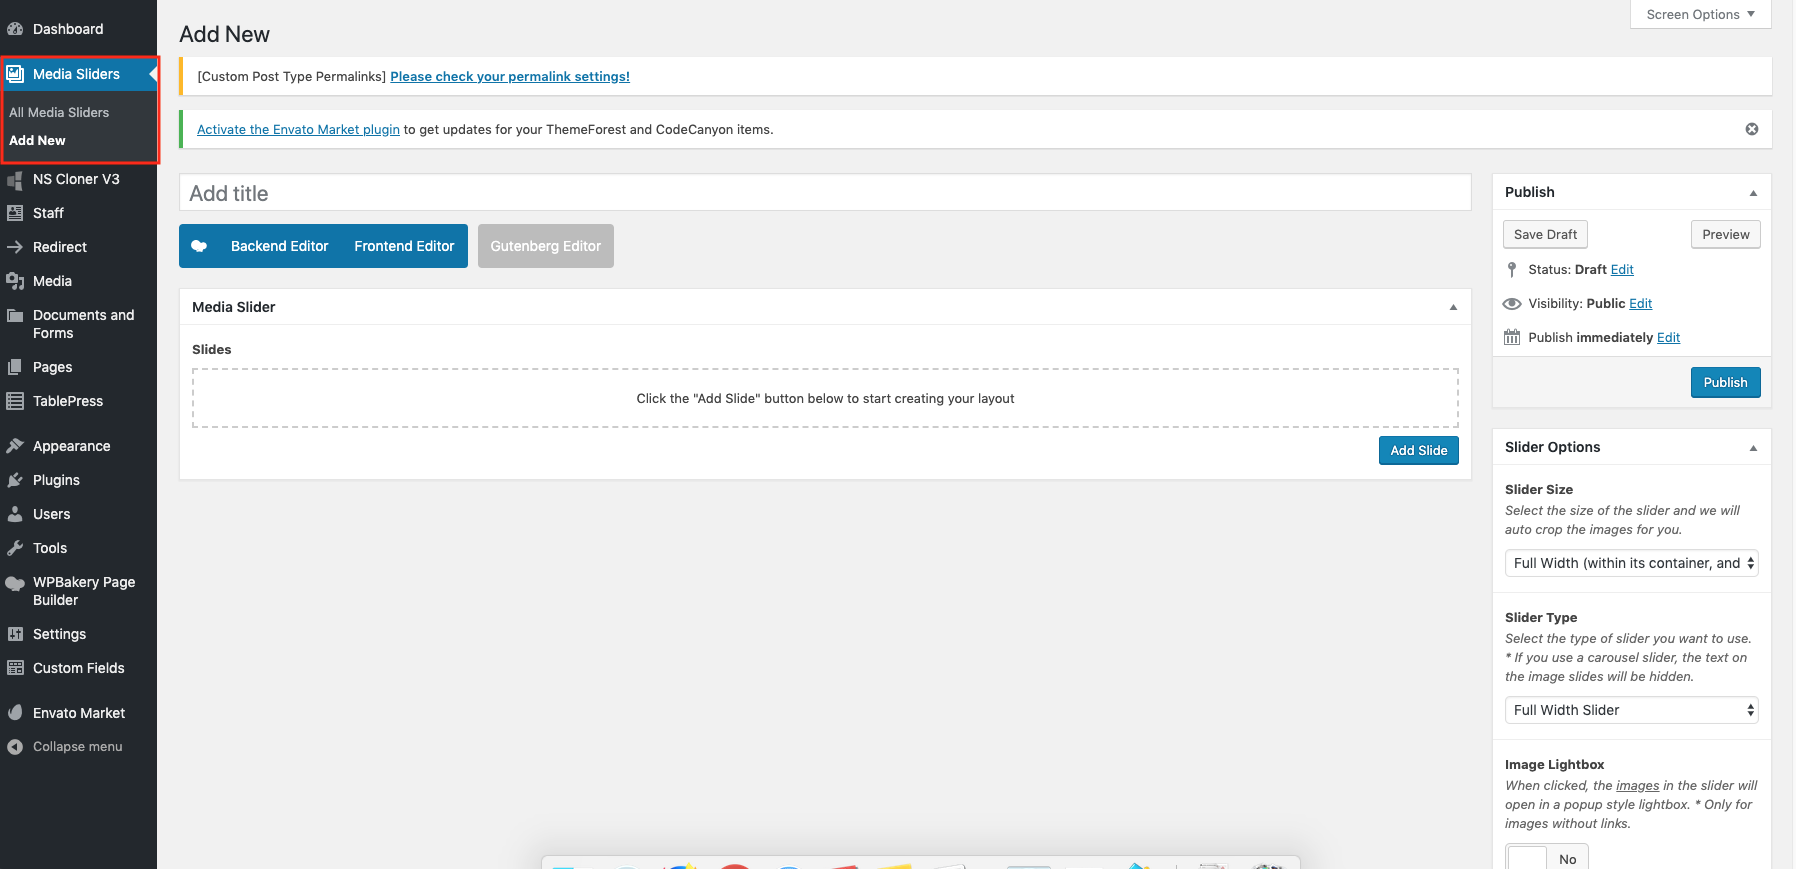Click the Pages sidebar icon
Screen dimensions: 1796x869
(x=15, y=367)
